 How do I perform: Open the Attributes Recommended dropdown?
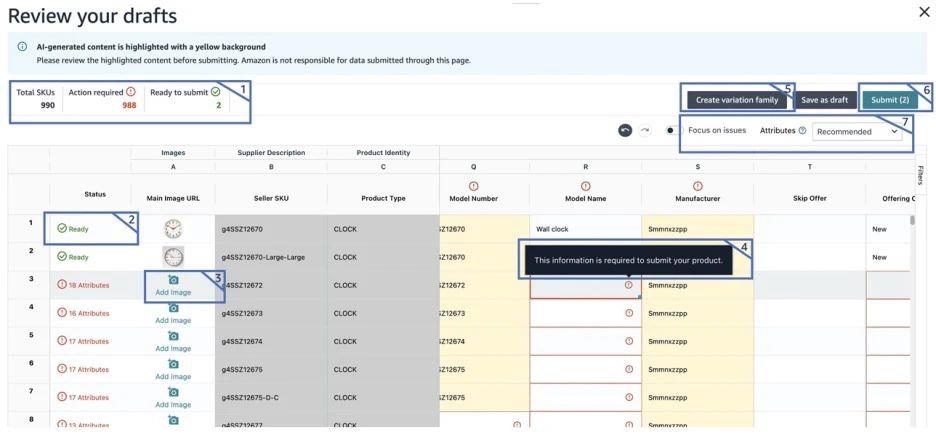tap(857, 131)
